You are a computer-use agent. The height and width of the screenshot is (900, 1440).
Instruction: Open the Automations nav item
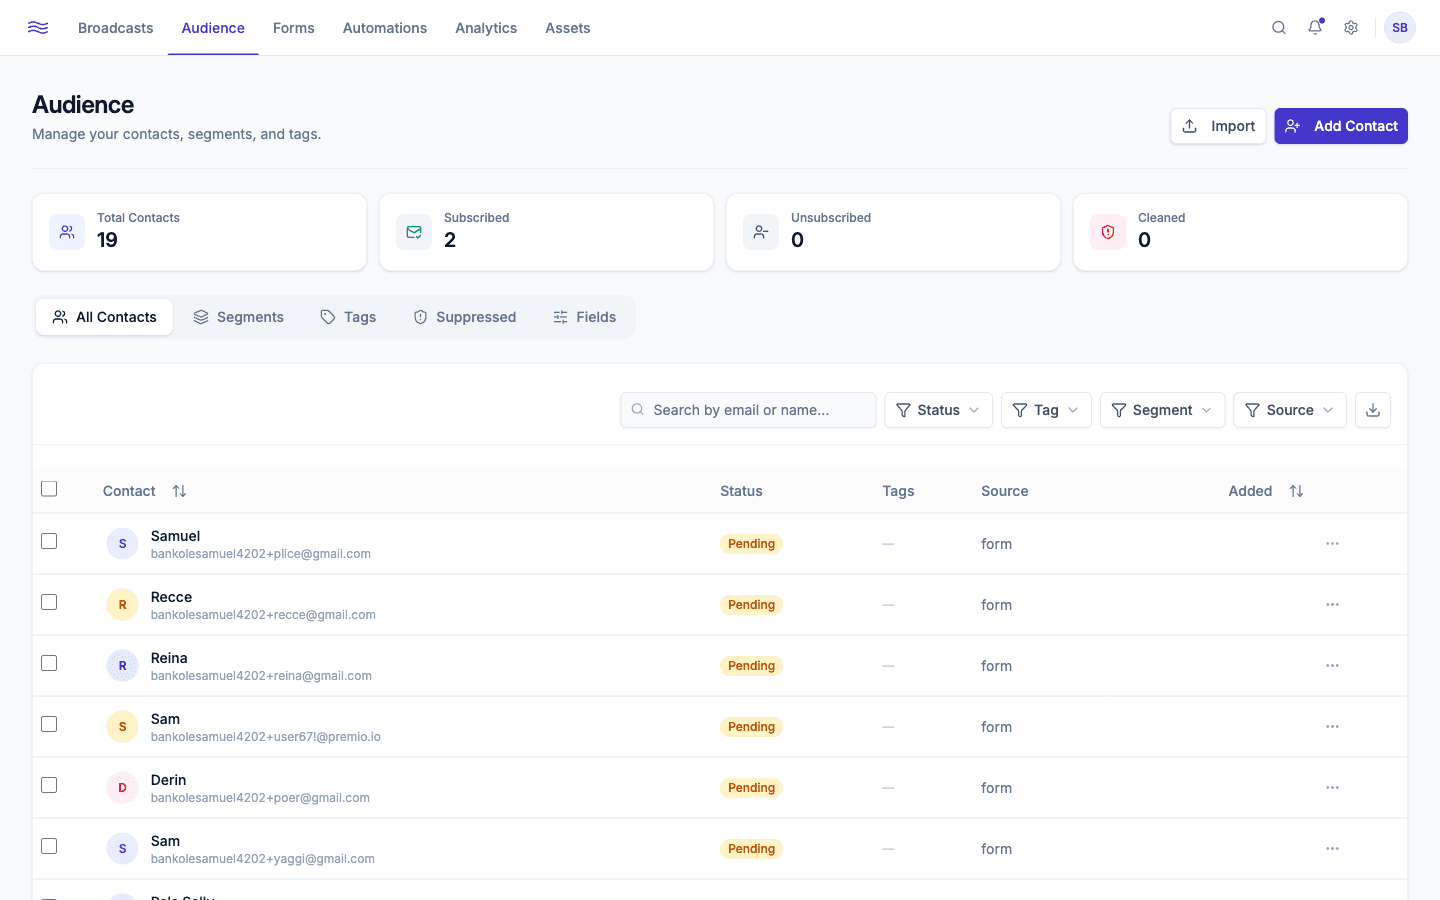coord(385,28)
